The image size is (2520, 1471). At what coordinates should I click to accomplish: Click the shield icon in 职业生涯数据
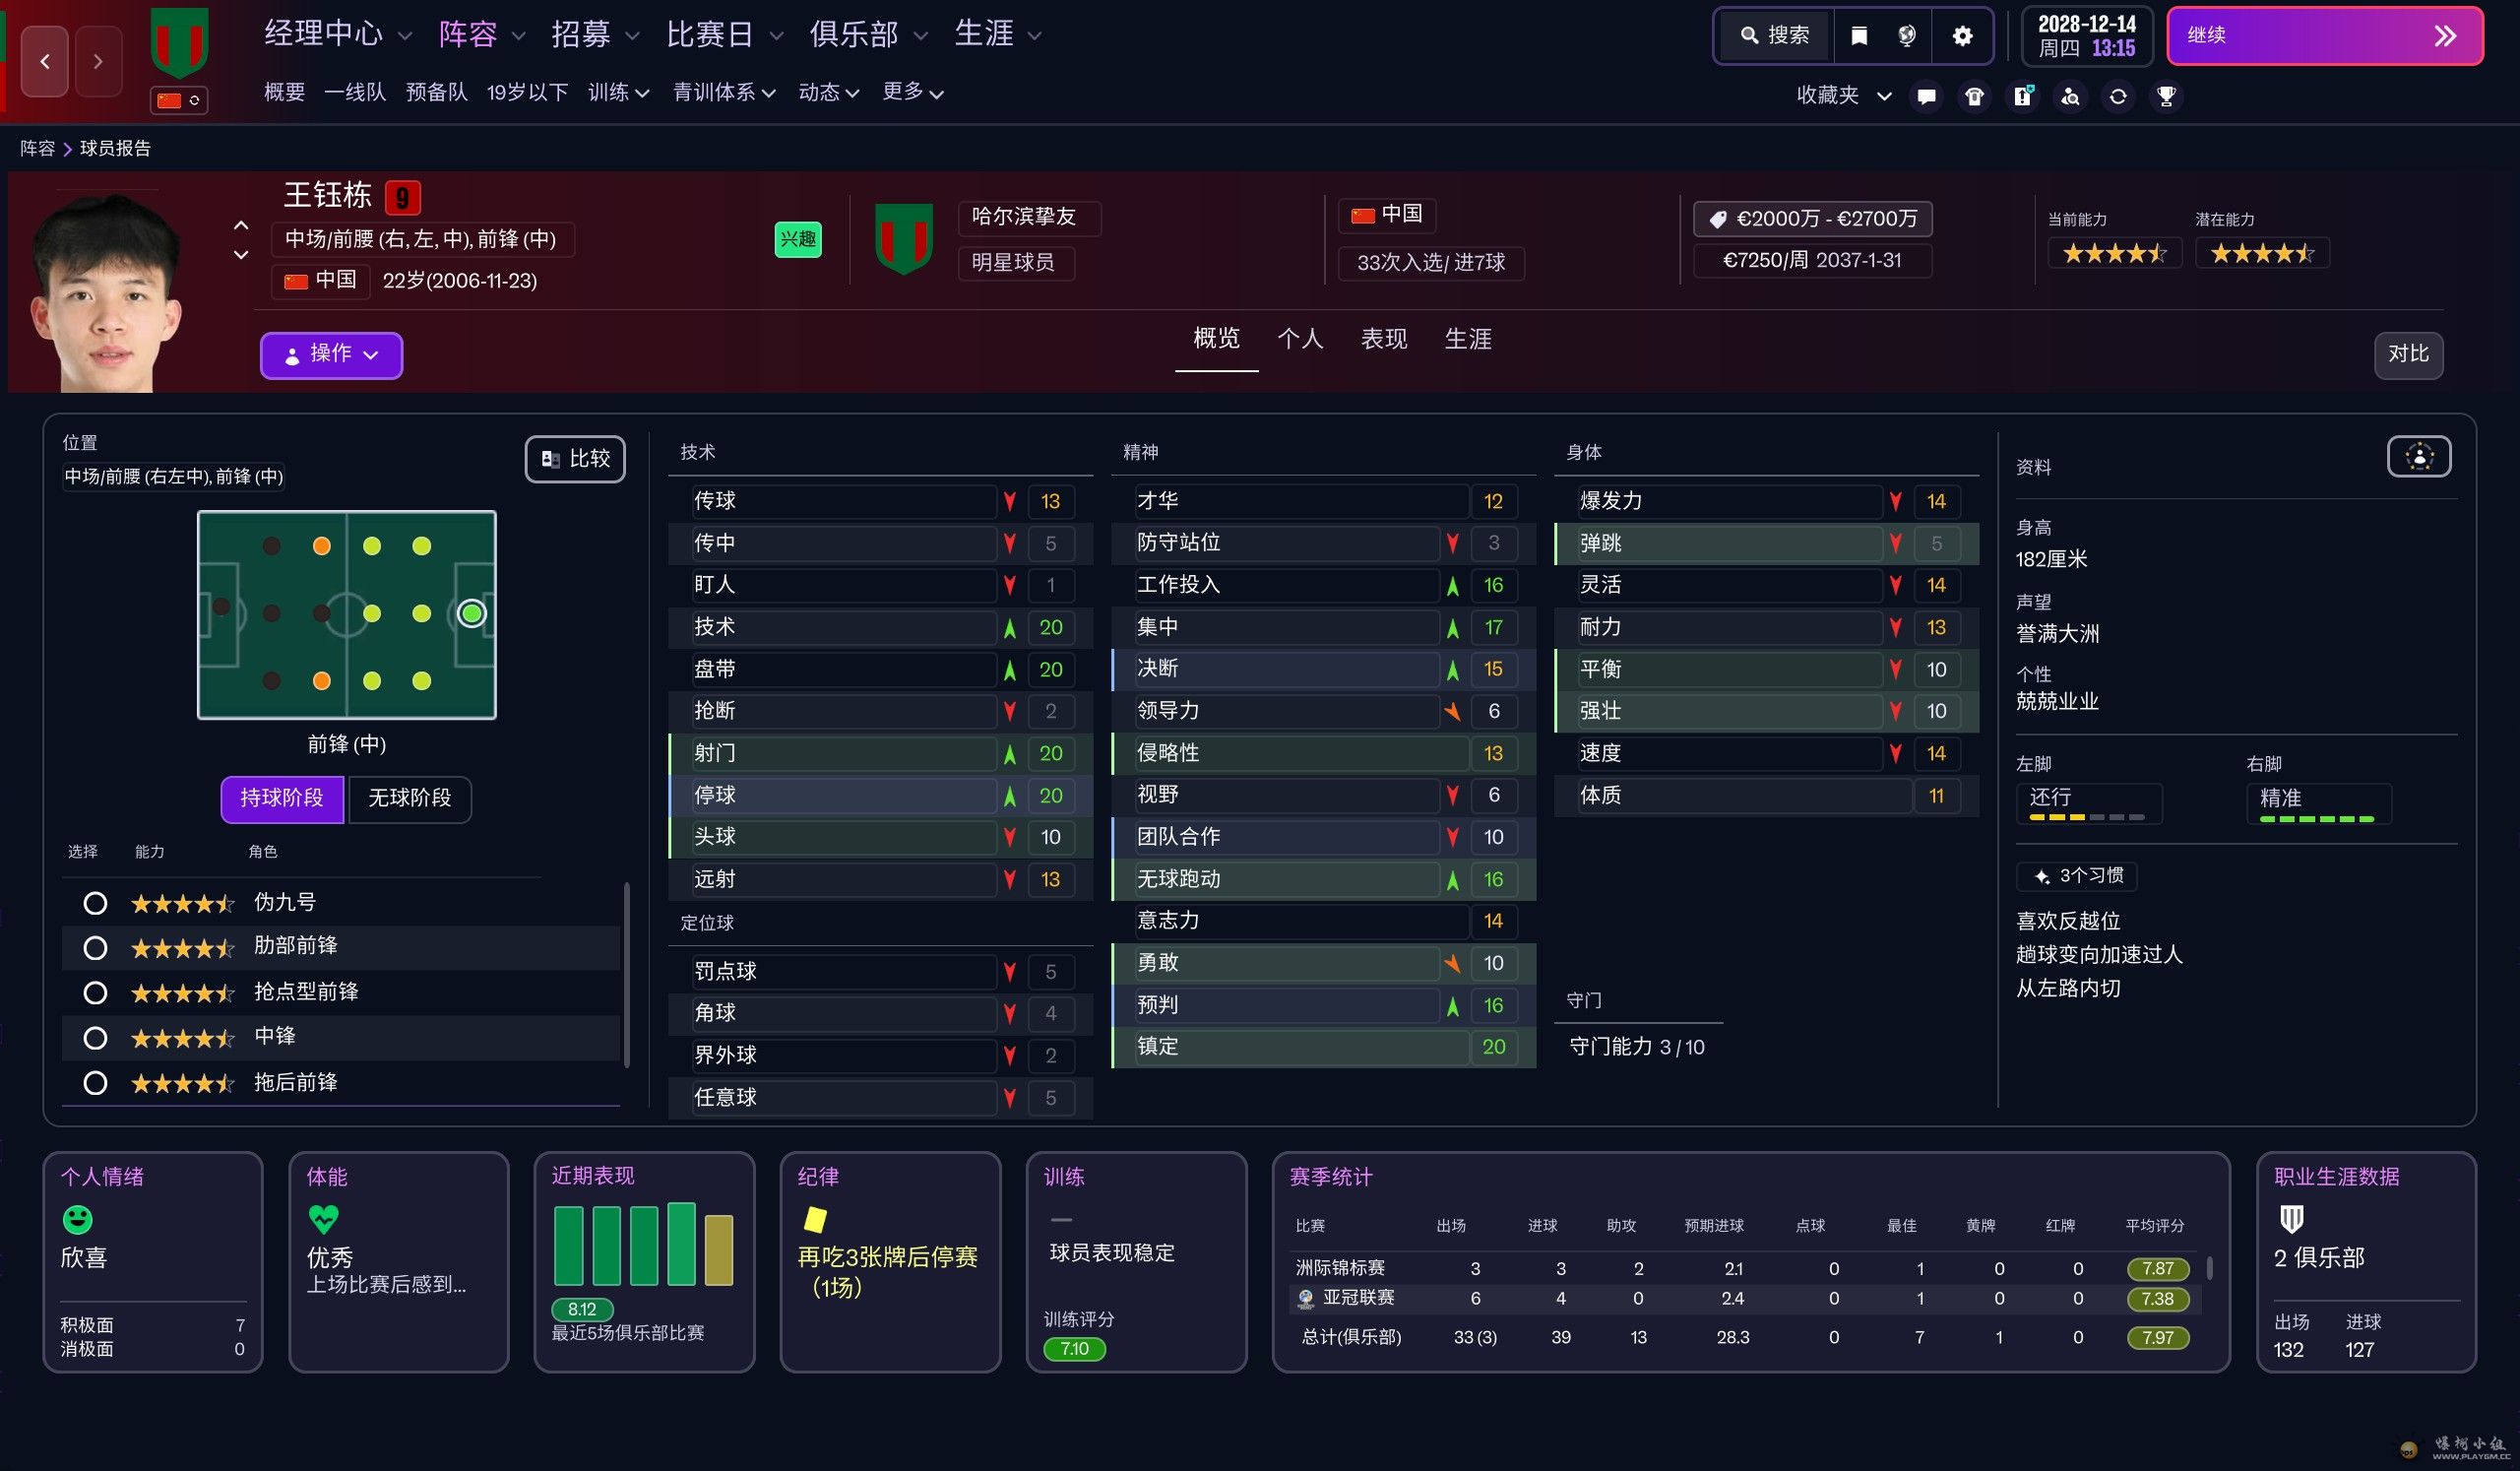[2291, 1219]
